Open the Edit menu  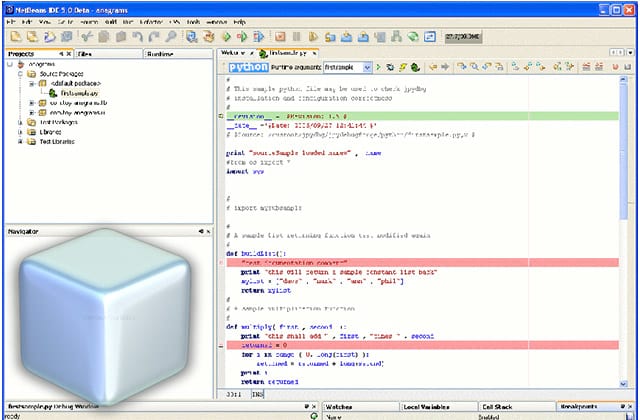click(27, 22)
